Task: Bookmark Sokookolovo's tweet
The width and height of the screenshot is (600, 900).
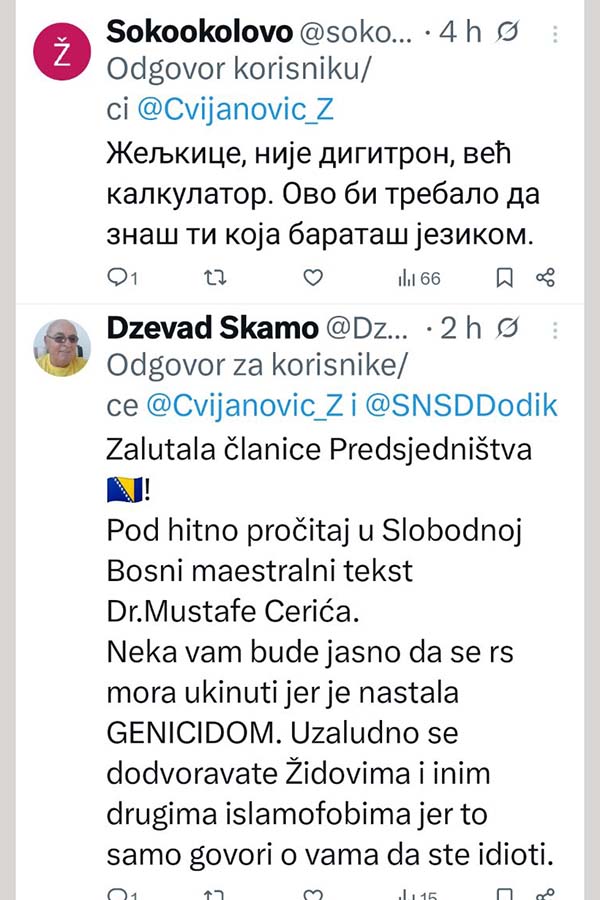Action: coord(505,278)
